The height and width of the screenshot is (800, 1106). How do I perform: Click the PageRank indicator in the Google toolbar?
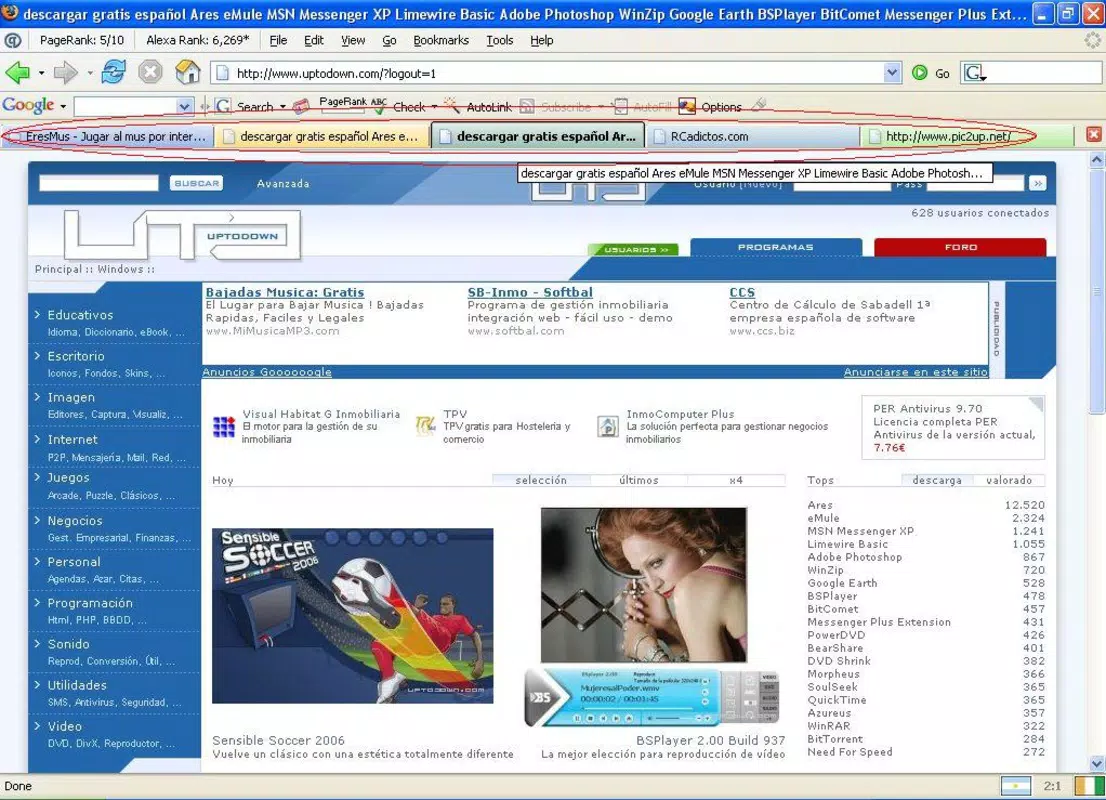click(342, 104)
